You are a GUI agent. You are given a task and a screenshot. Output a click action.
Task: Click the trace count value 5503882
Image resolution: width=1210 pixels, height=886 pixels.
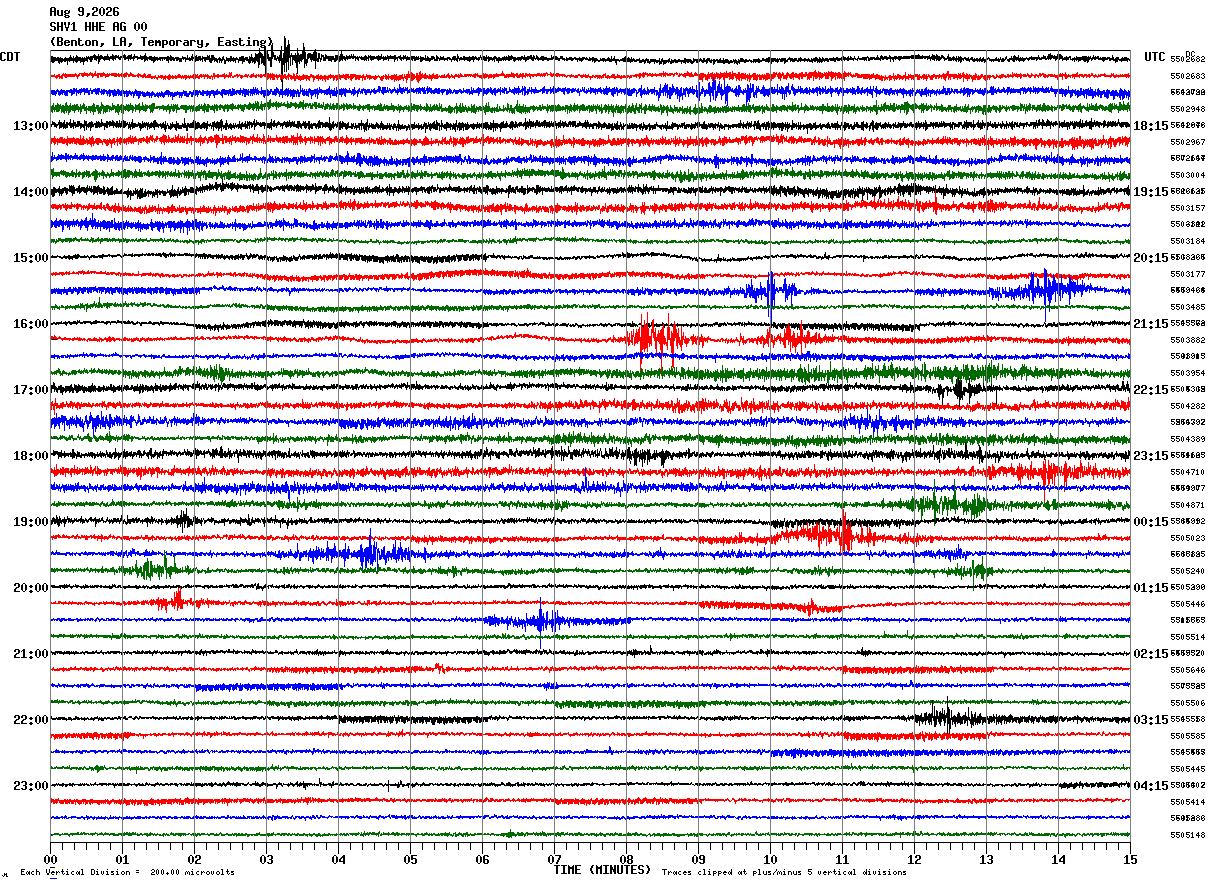pos(1187,340)
